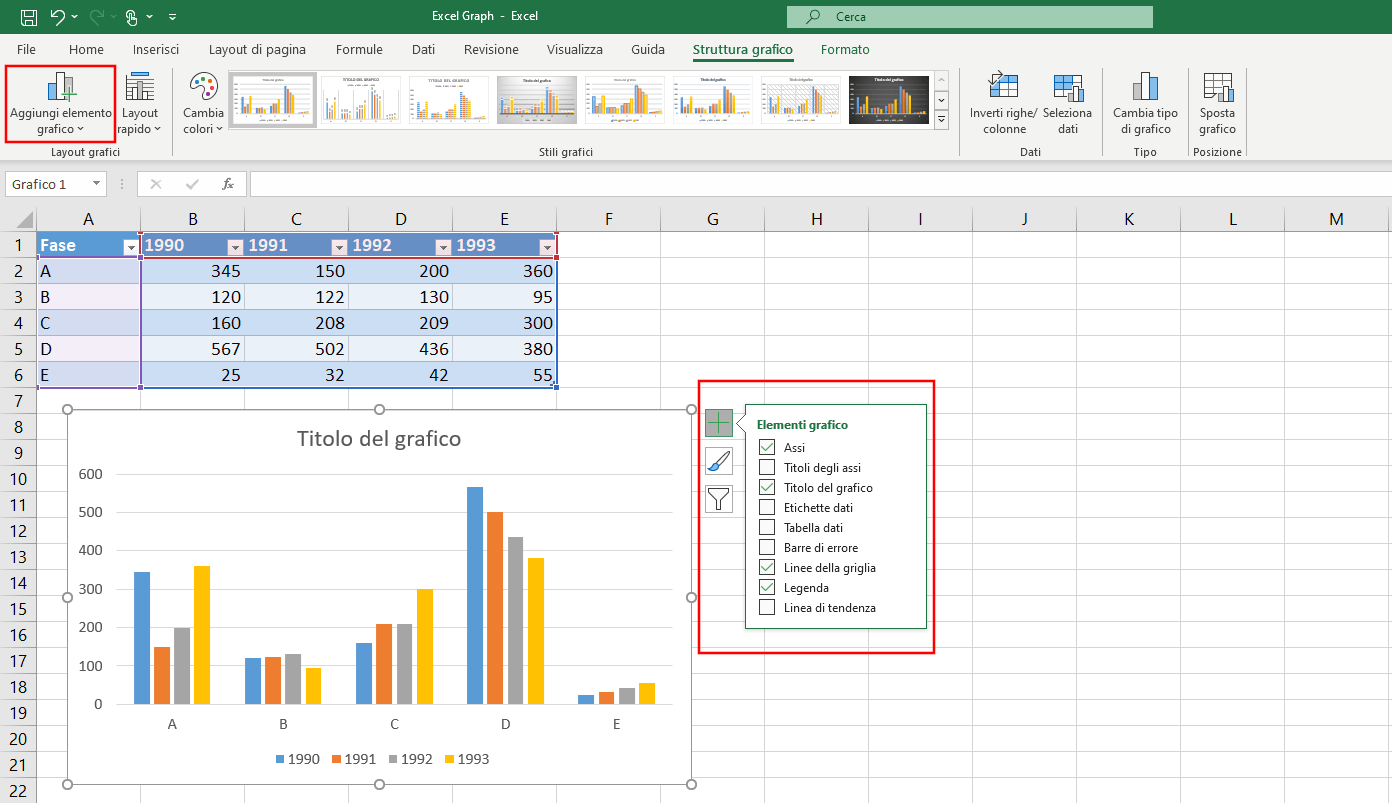The width and height of the screenshot is (1392, 803).
Task: Enable Linea di tendenza checkbox
Action: (767, 607)
